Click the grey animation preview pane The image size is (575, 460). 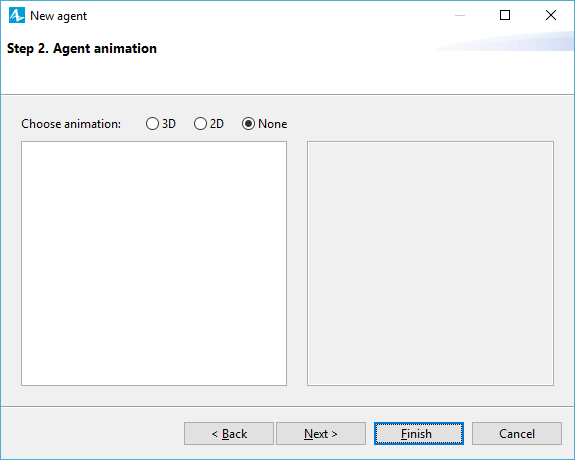[431, 263]
